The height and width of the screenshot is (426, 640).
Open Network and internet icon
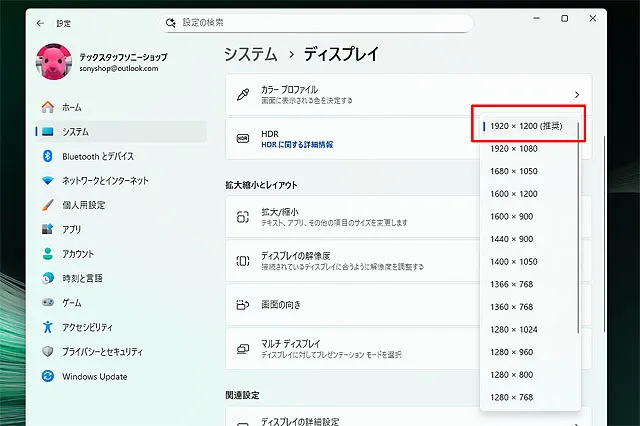coord(47,181)
